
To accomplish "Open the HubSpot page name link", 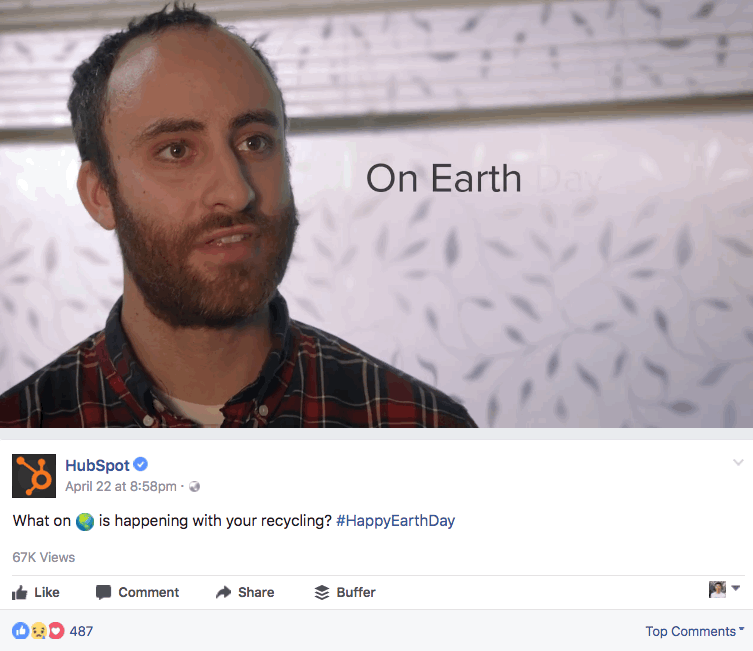I will click(97, 465).
